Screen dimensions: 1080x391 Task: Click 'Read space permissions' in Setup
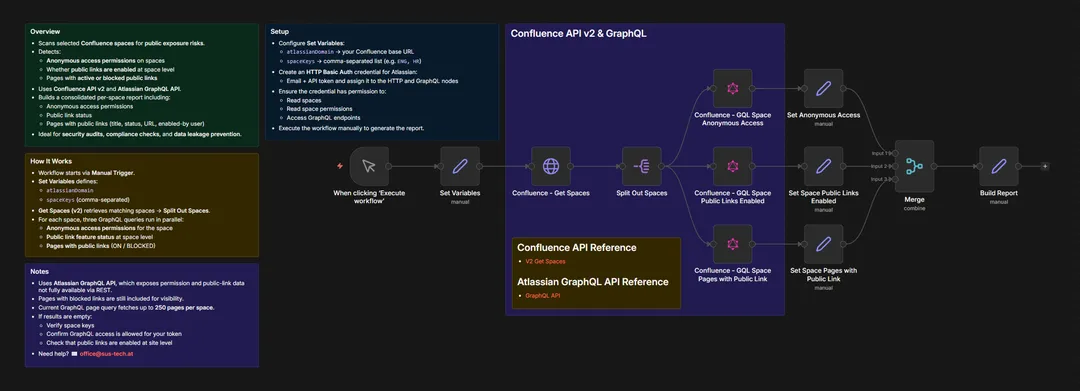click(321, 109)
